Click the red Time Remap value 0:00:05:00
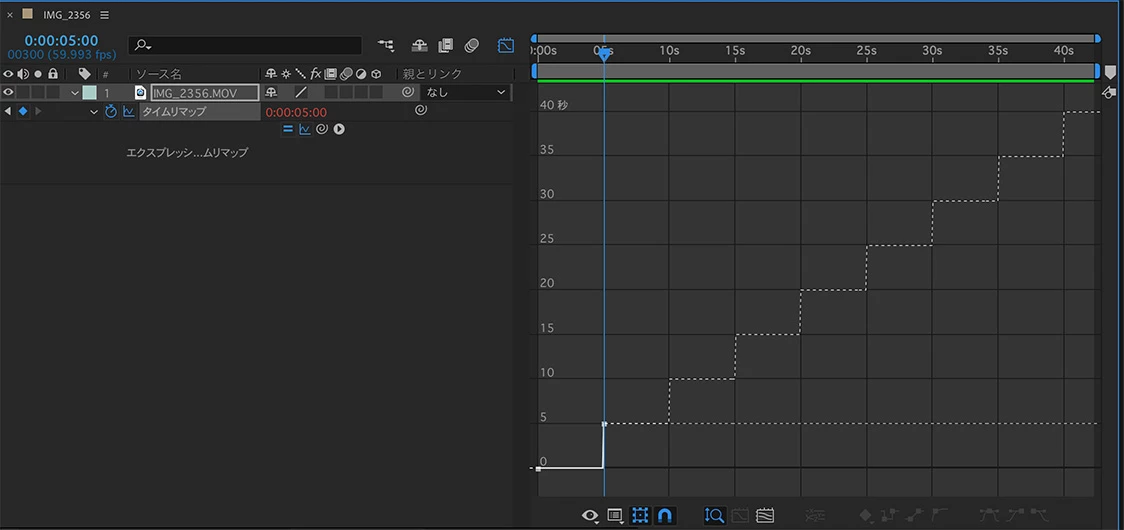 pyautogui.click(x=296, y=112)
